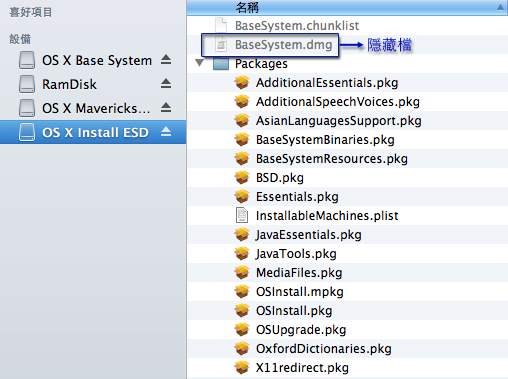Select the Packages folder name
Viewport: 508px width, 379px height.
(261, 64)
